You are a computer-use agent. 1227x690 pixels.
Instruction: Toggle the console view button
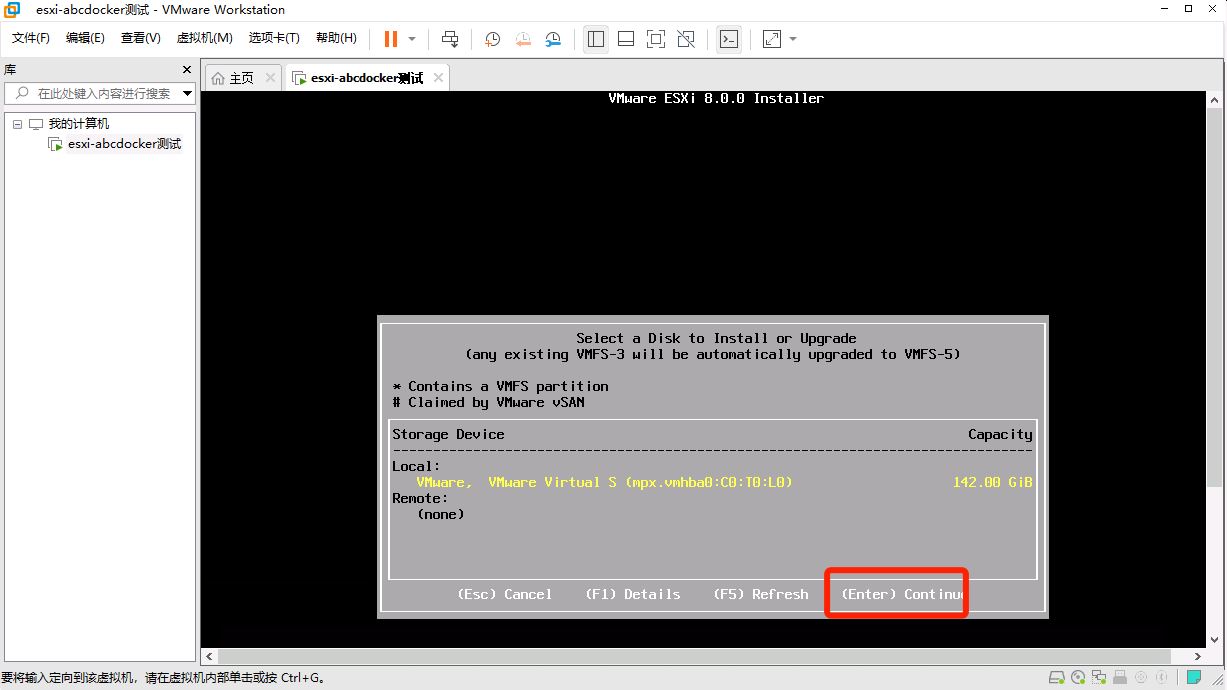pyautogui.click(x=730, y=39)
